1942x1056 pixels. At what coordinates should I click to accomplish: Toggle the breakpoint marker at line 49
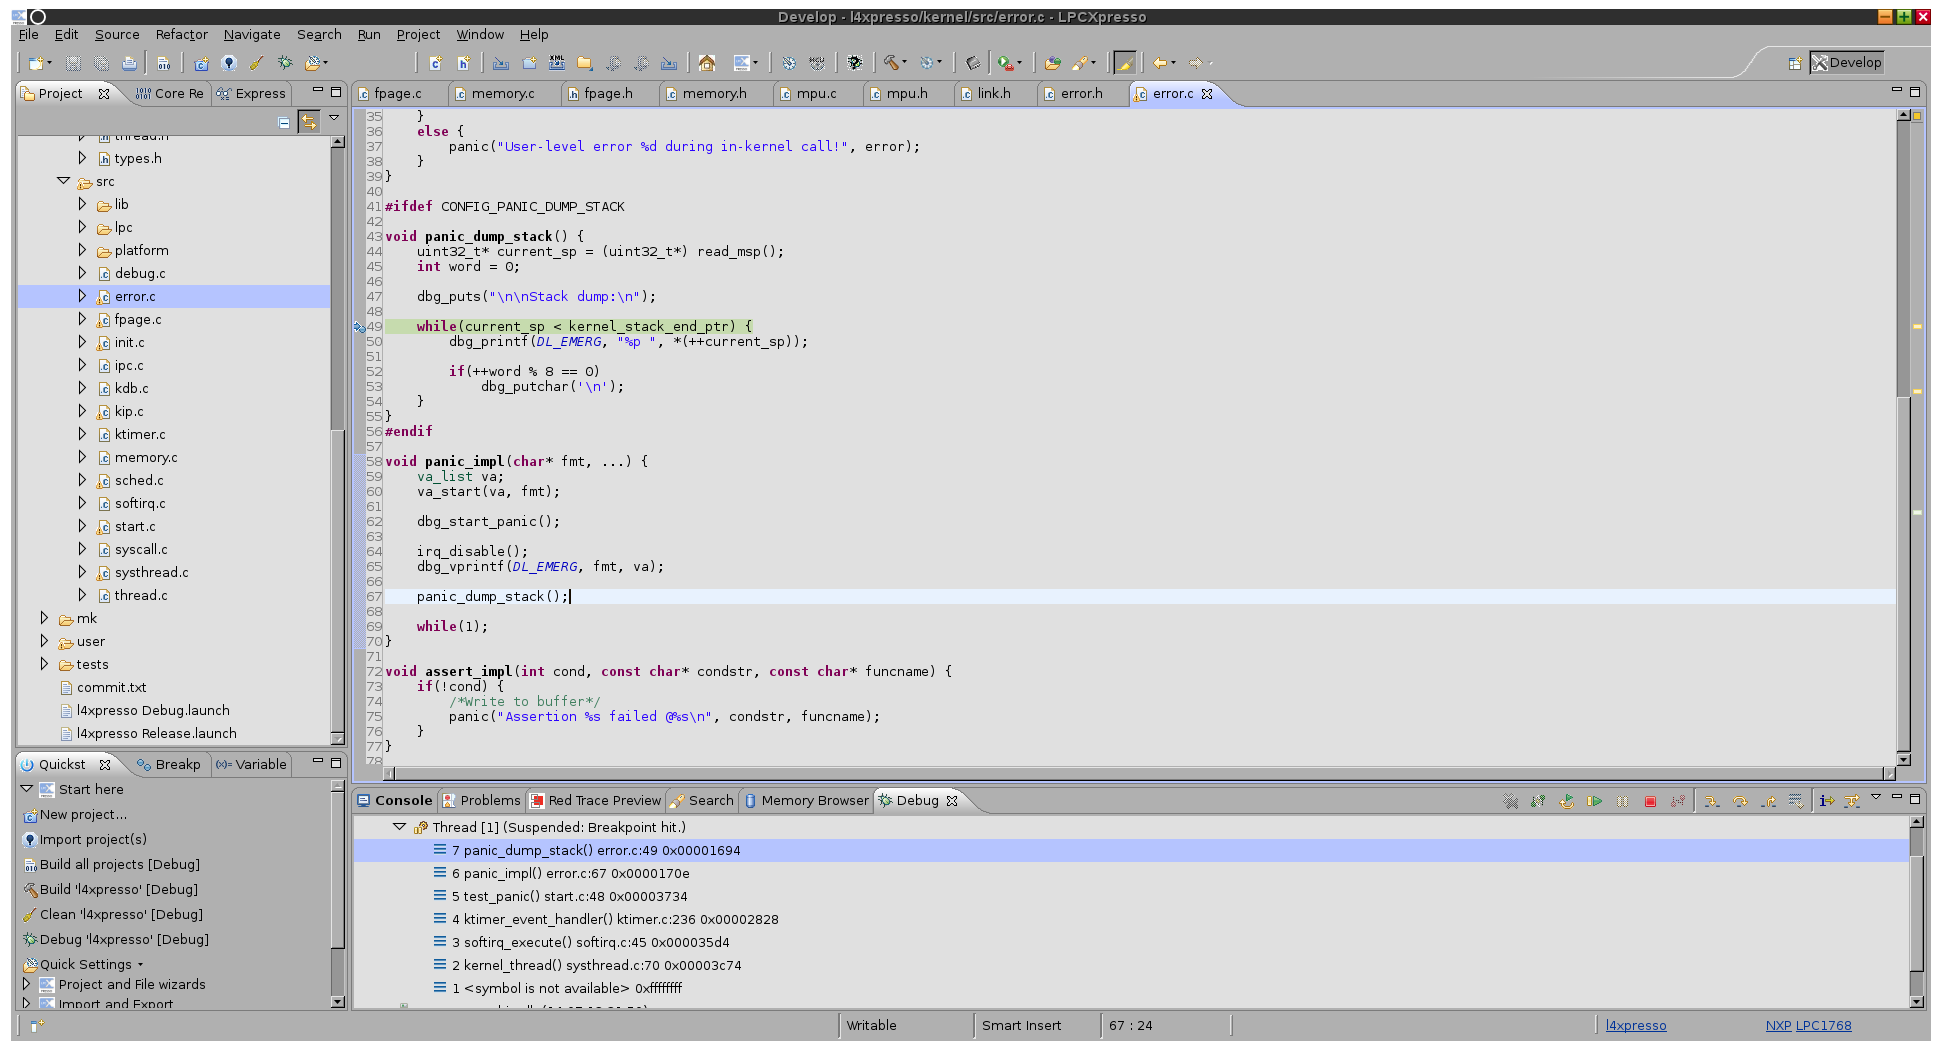tap(359, 327)
